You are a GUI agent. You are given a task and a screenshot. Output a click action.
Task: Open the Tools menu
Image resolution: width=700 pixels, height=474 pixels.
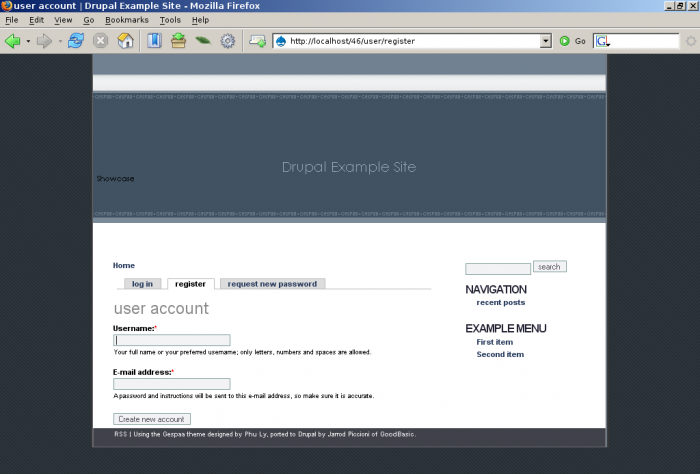[170, 20]
